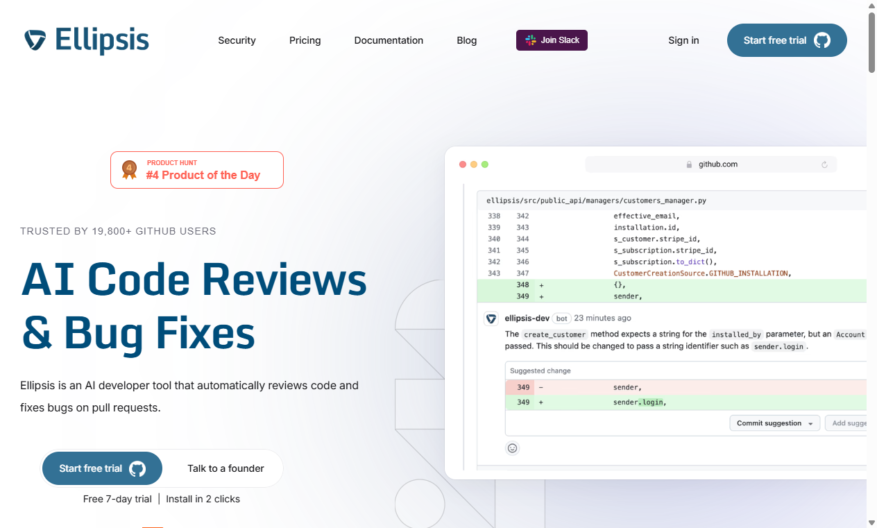Click ellipsis-dev bot avatar icon
877x528 pixels.
(x=491, y=319)
